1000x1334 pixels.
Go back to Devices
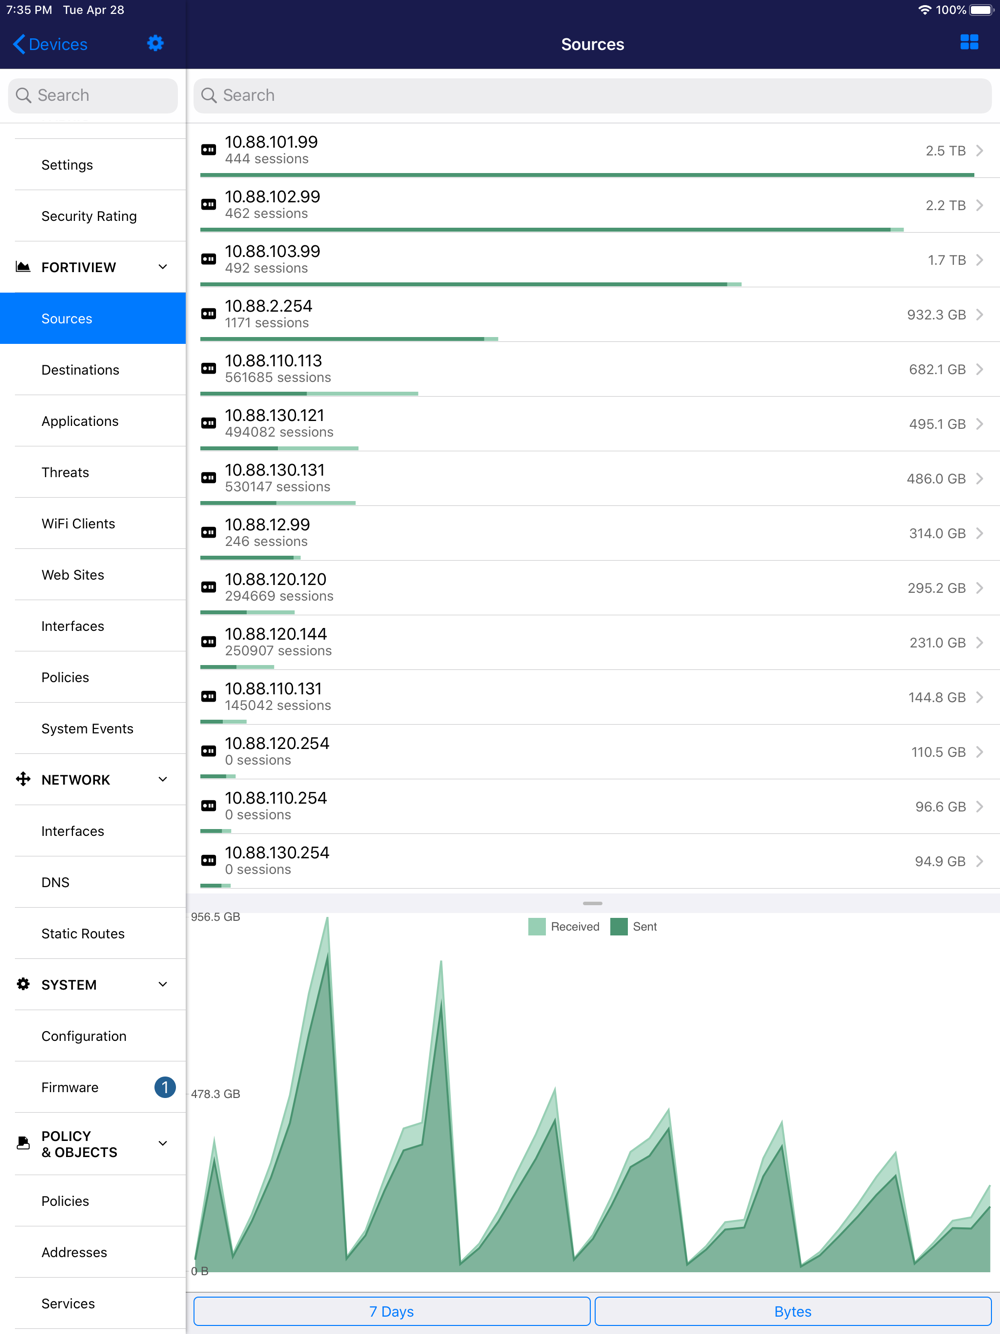point(50,44)
